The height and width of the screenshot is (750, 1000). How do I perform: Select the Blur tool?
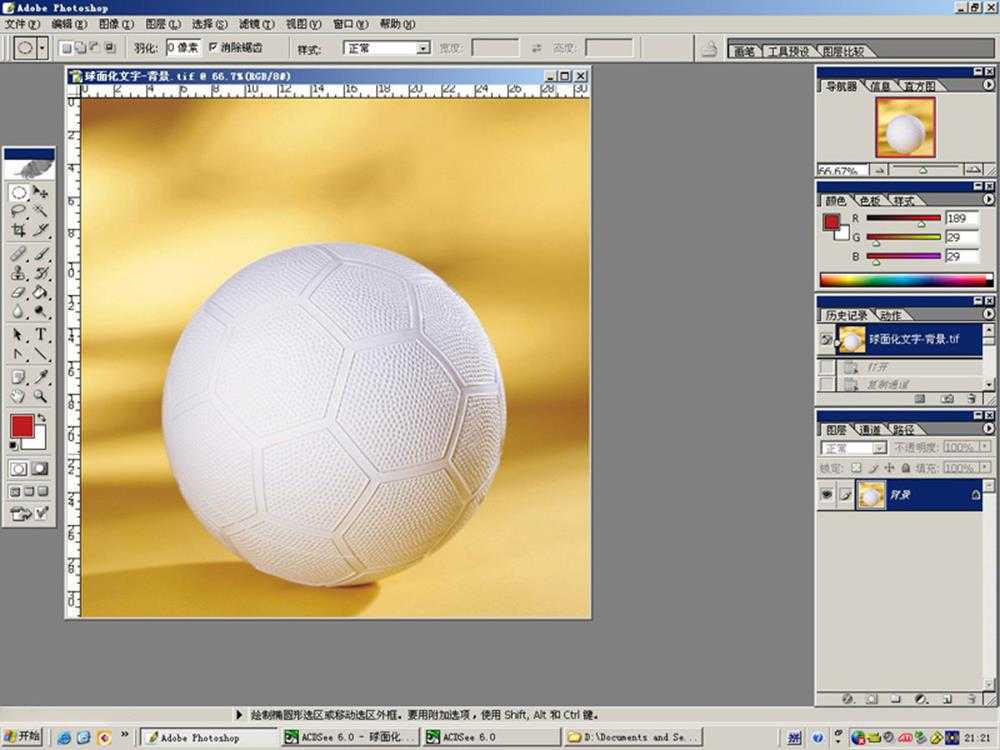(18, 311)
